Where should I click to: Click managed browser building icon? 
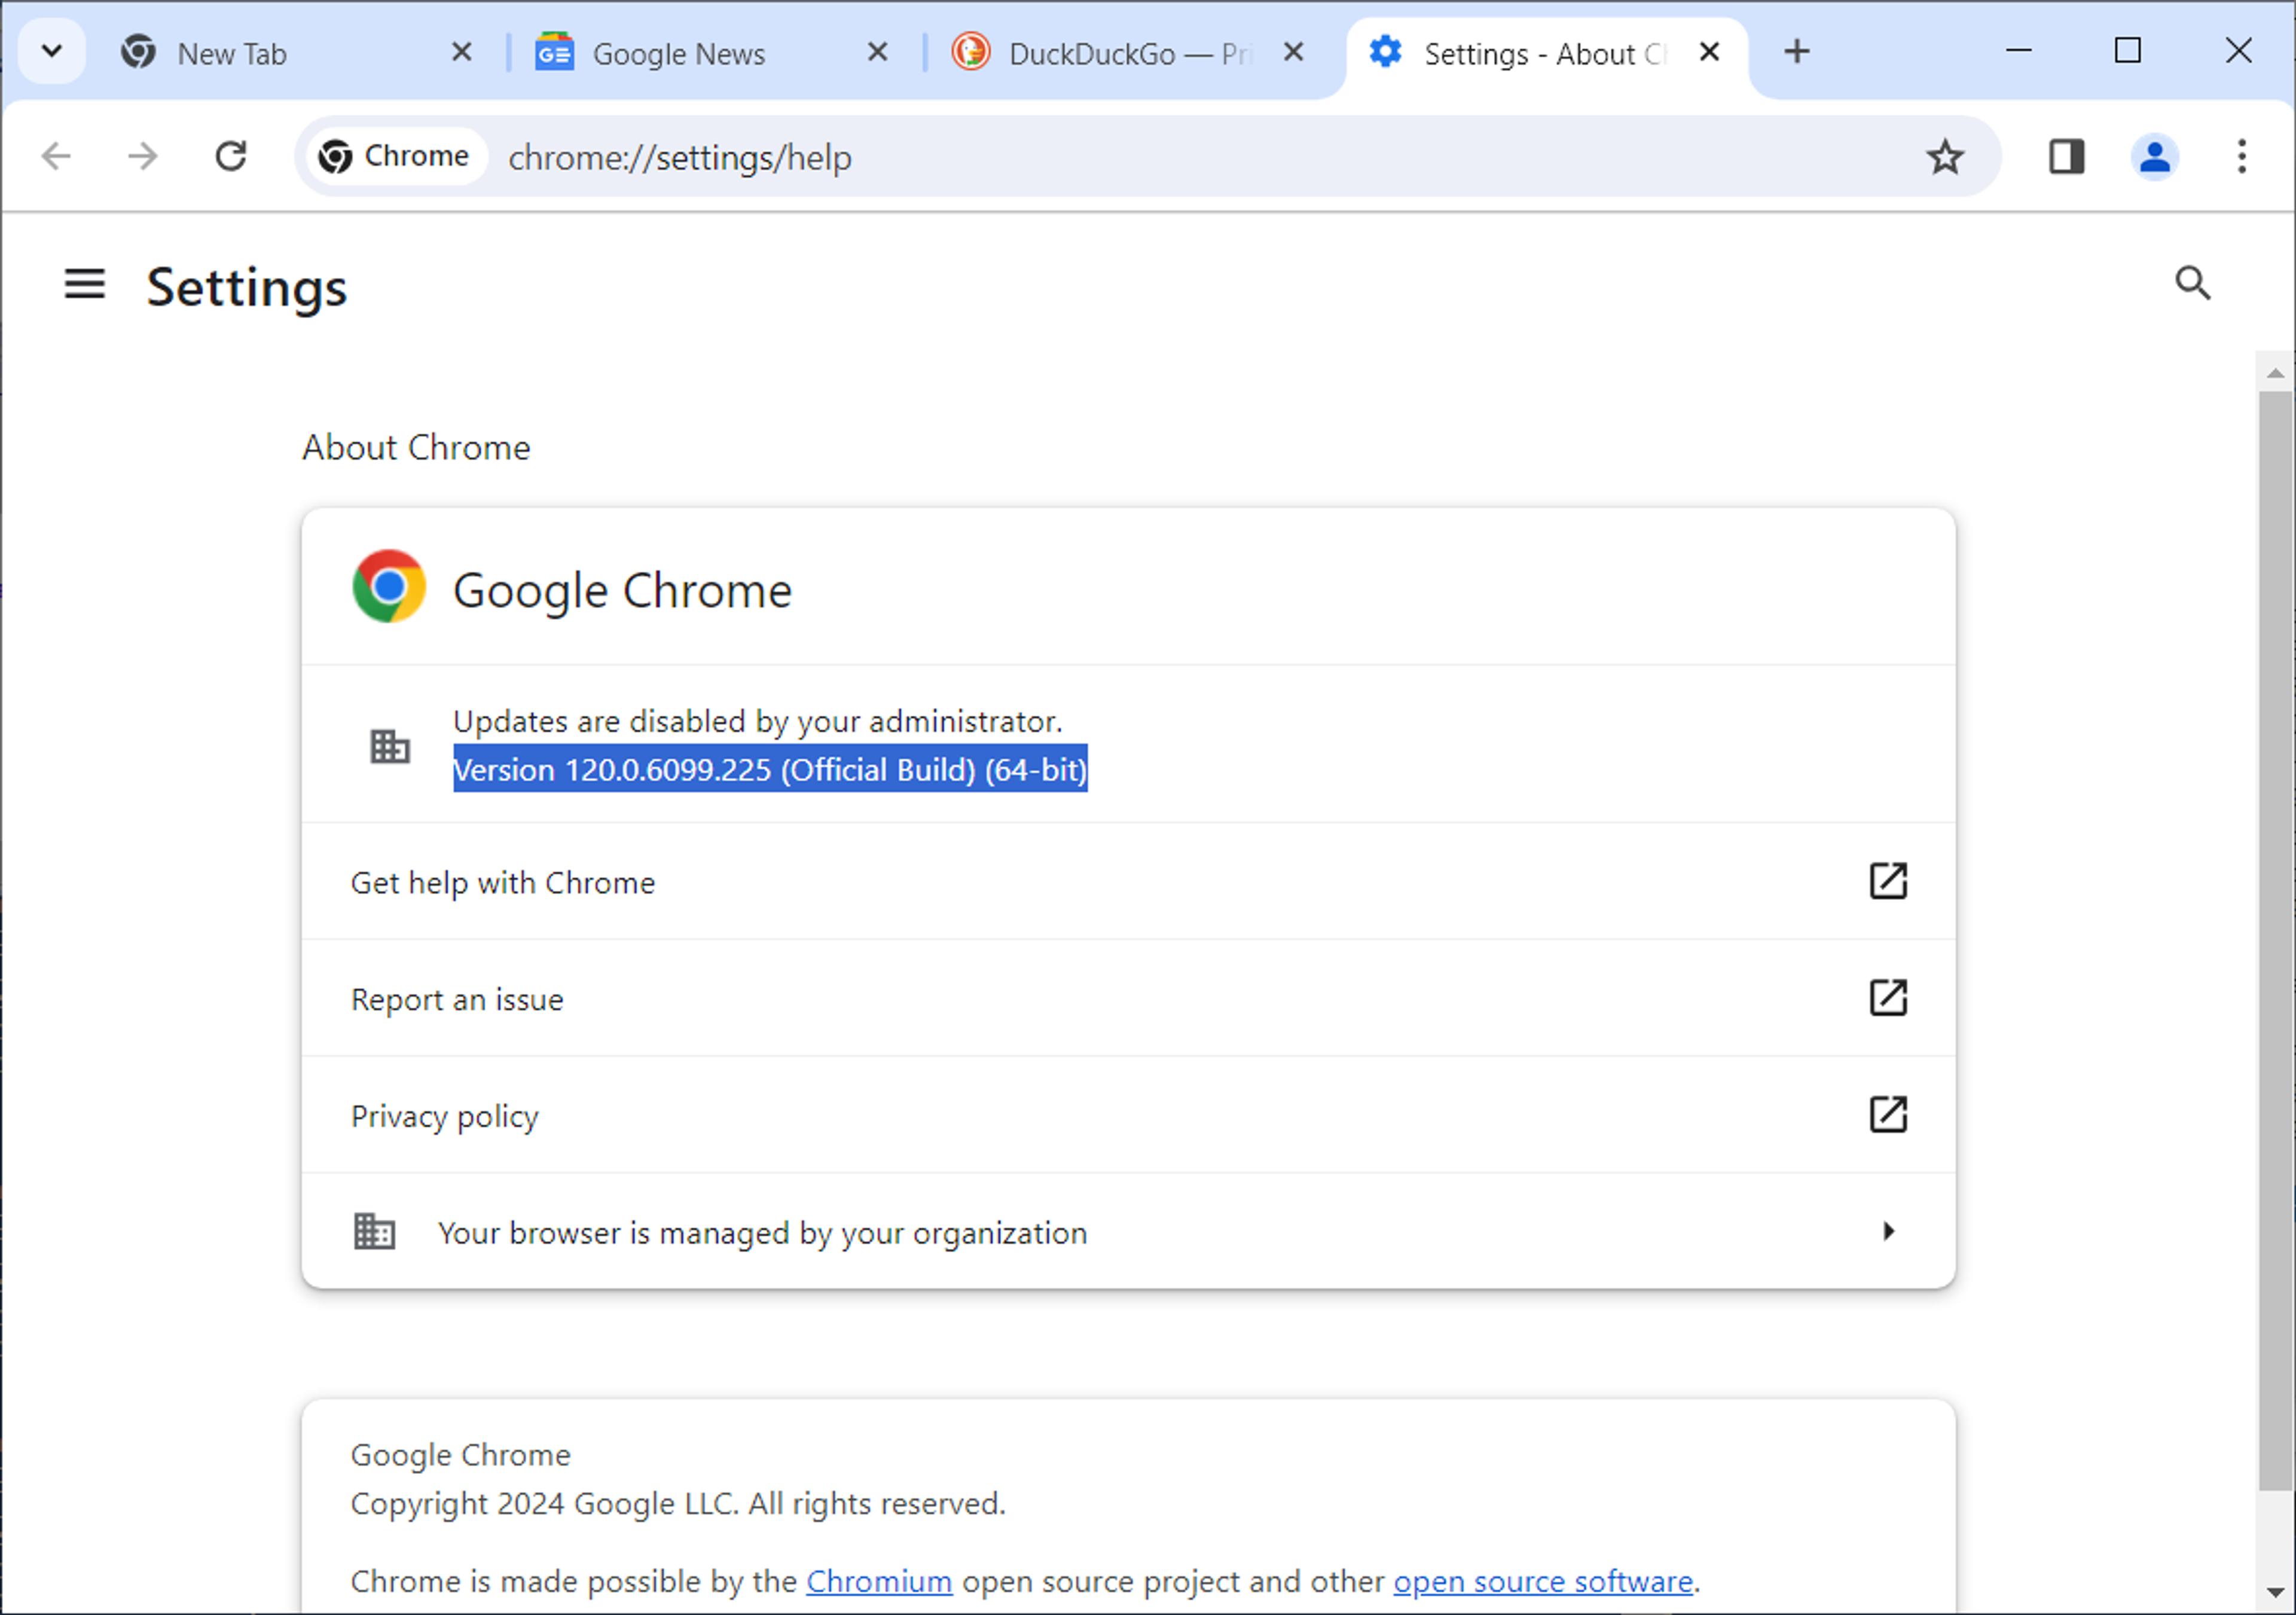tap(374, 1232)
